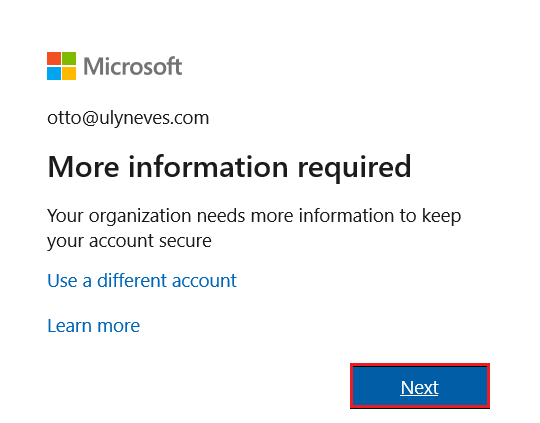Click the green square of Microsoft logo
540x423 pixels.
pos(69,59)
